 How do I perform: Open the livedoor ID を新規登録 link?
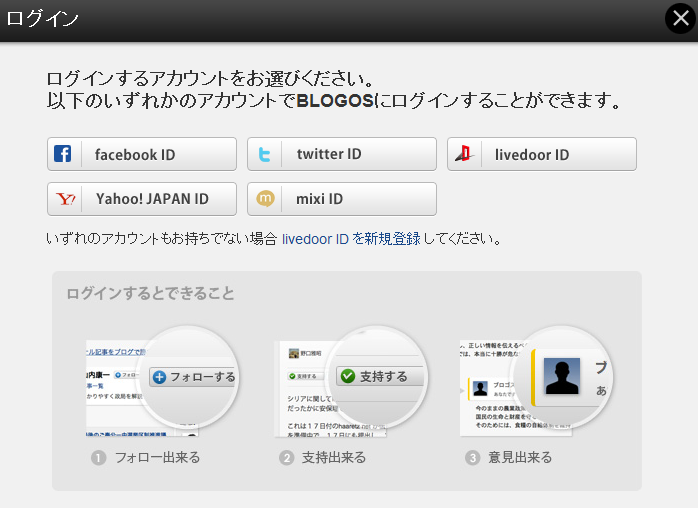pyautogui.click(x=351, y=239)
